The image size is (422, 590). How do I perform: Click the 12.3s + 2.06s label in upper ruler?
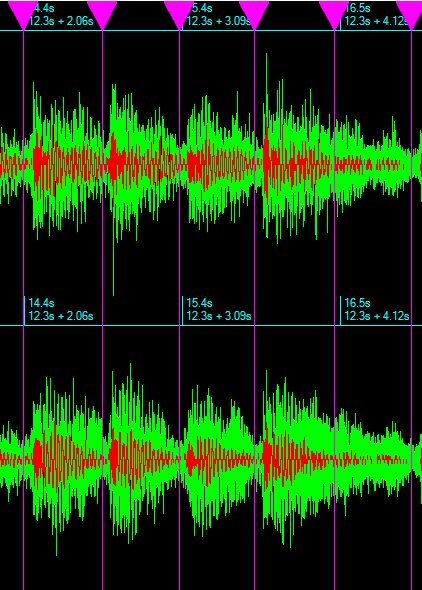tap(61, 21)
